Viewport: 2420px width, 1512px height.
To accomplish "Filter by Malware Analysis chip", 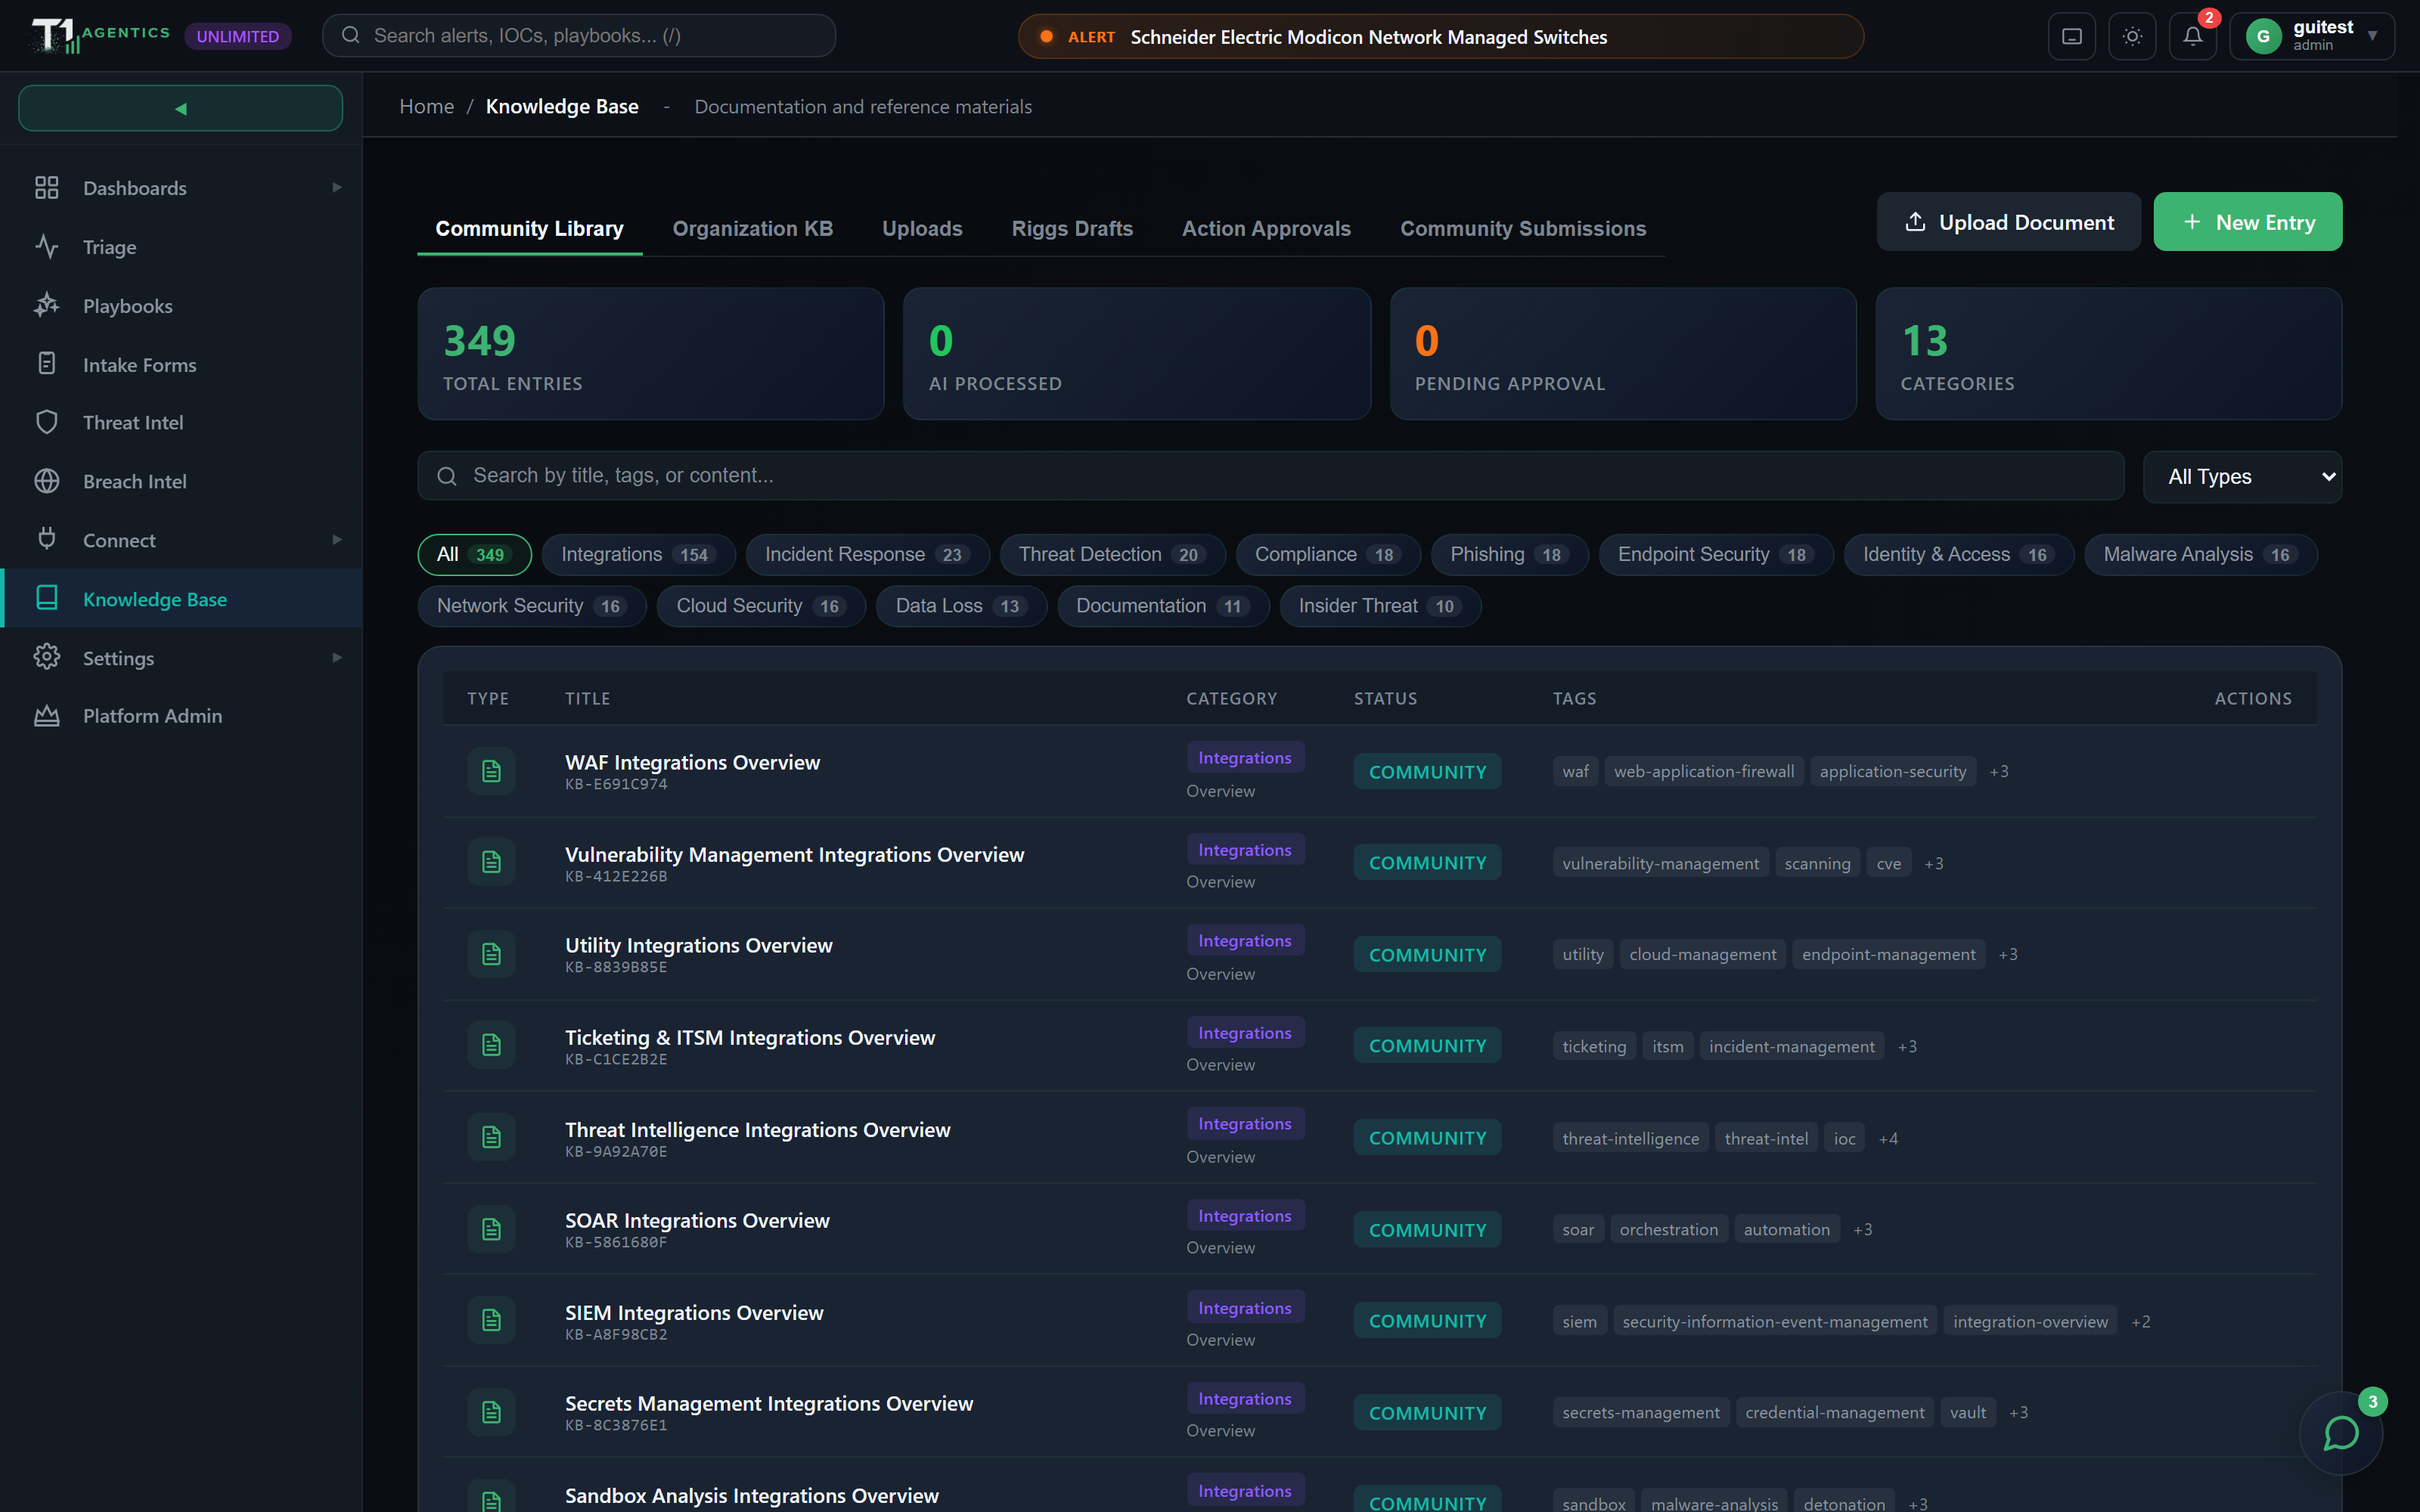I will [2200, 555].
